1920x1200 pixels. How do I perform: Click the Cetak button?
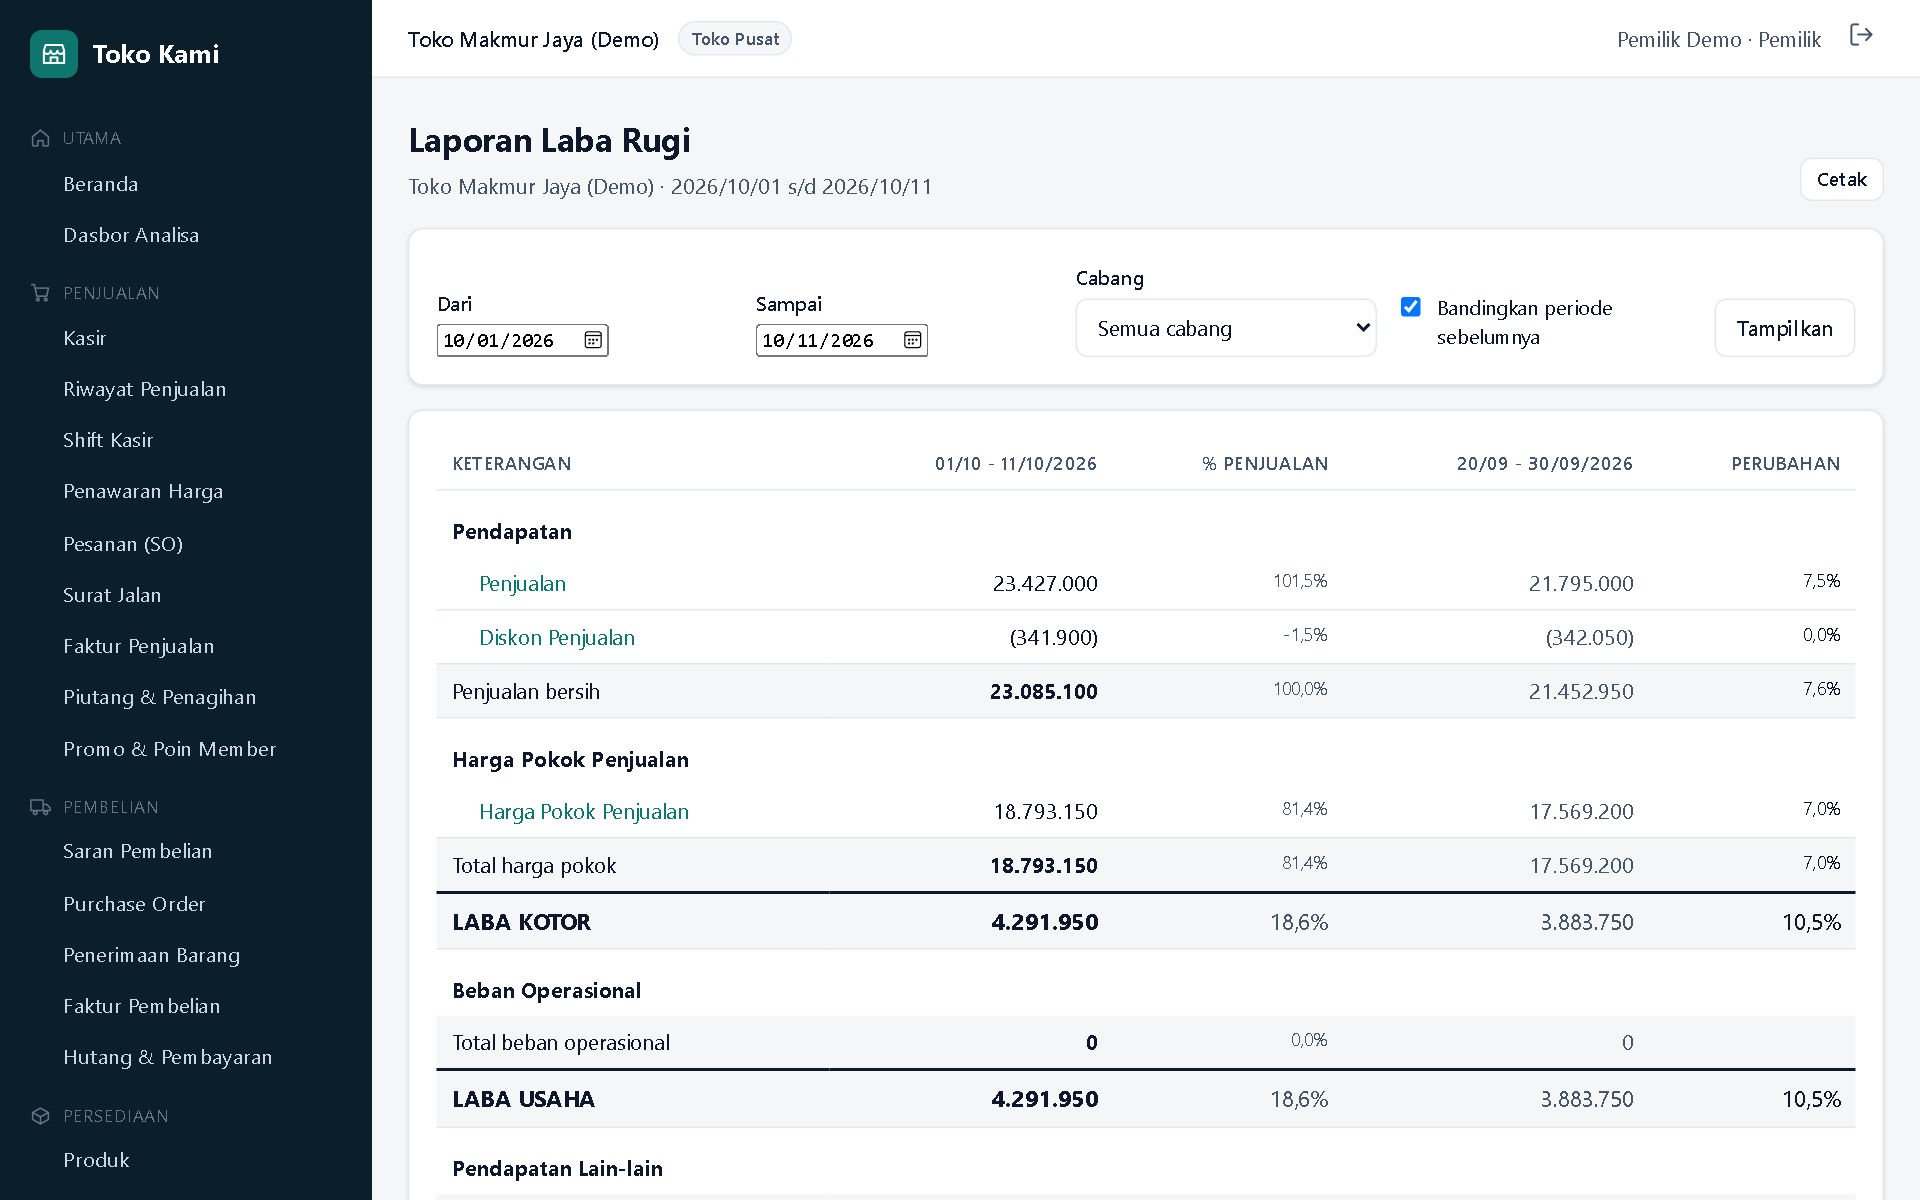coord(1841,179)
